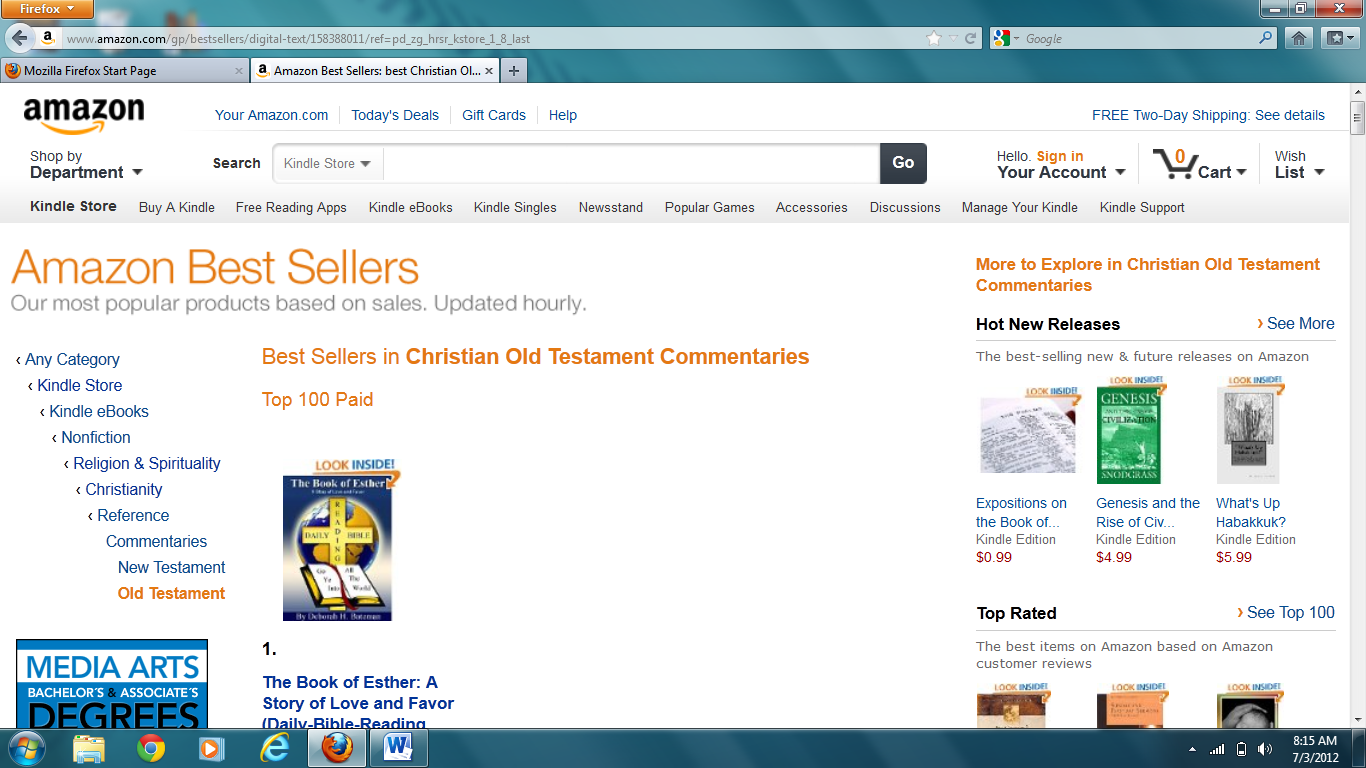Screen dimensions: 1366x768
Task: Open a new tab with the plus button
Action: tap(514, 71)
